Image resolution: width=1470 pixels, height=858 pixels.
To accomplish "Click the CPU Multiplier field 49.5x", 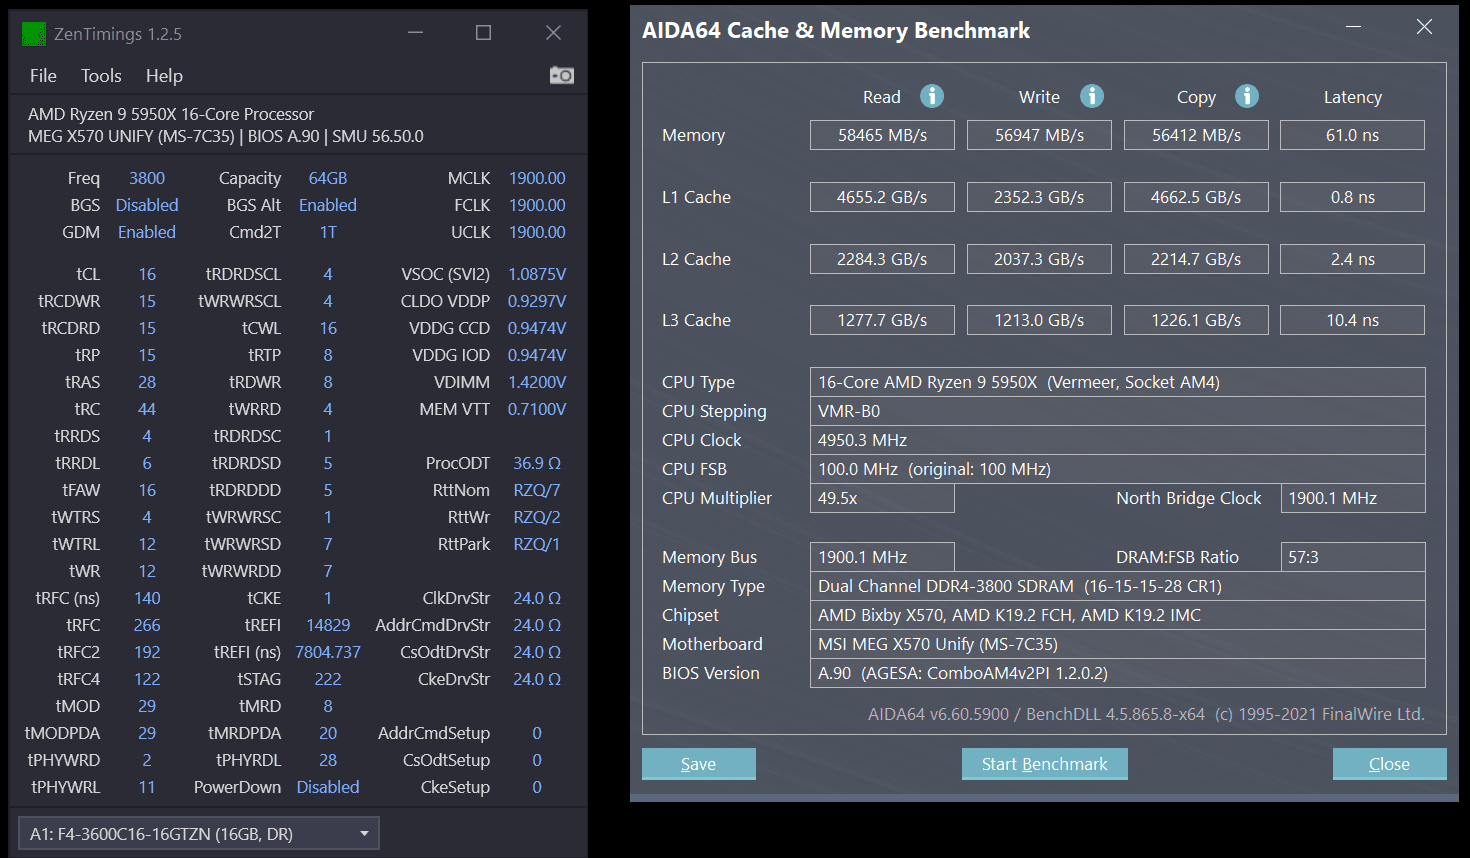I will click(882, 498).
